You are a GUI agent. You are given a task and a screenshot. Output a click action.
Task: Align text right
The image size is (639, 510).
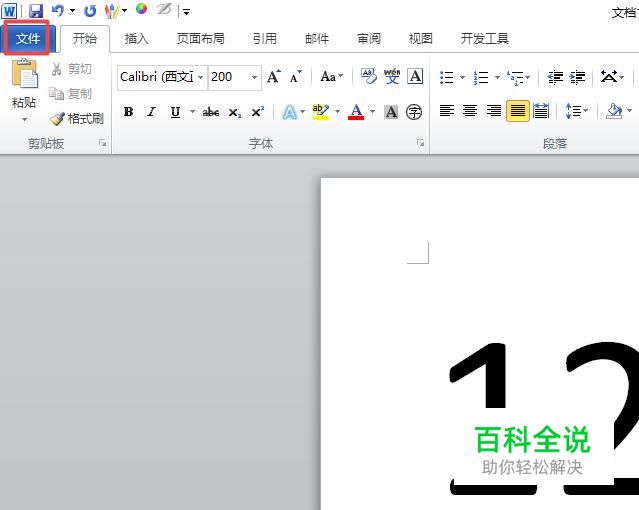[494, 110]
